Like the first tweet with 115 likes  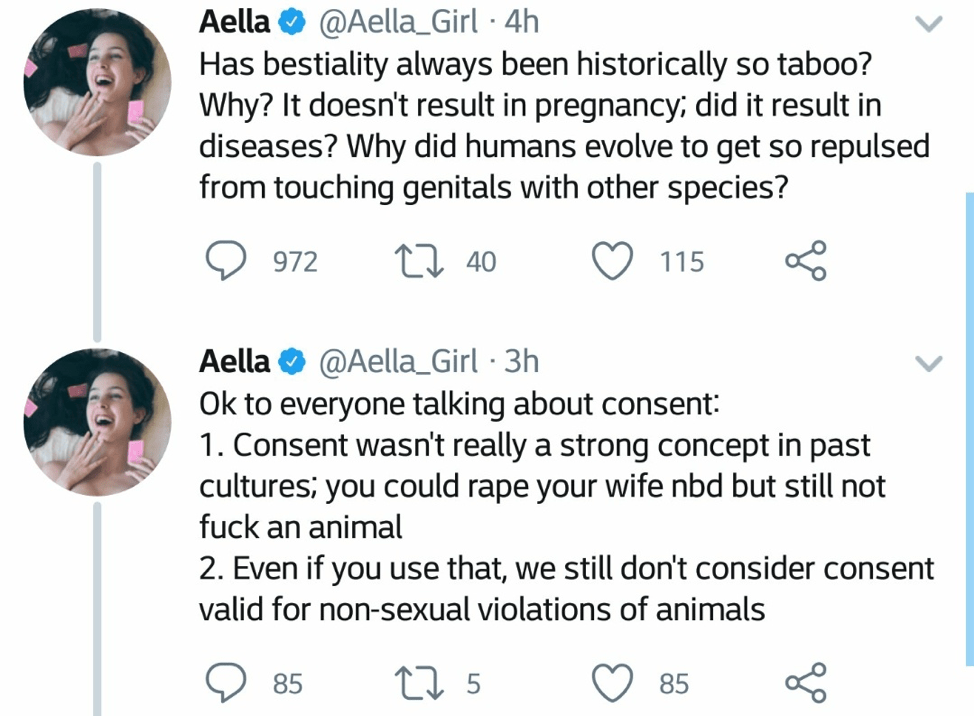point(614,262)
